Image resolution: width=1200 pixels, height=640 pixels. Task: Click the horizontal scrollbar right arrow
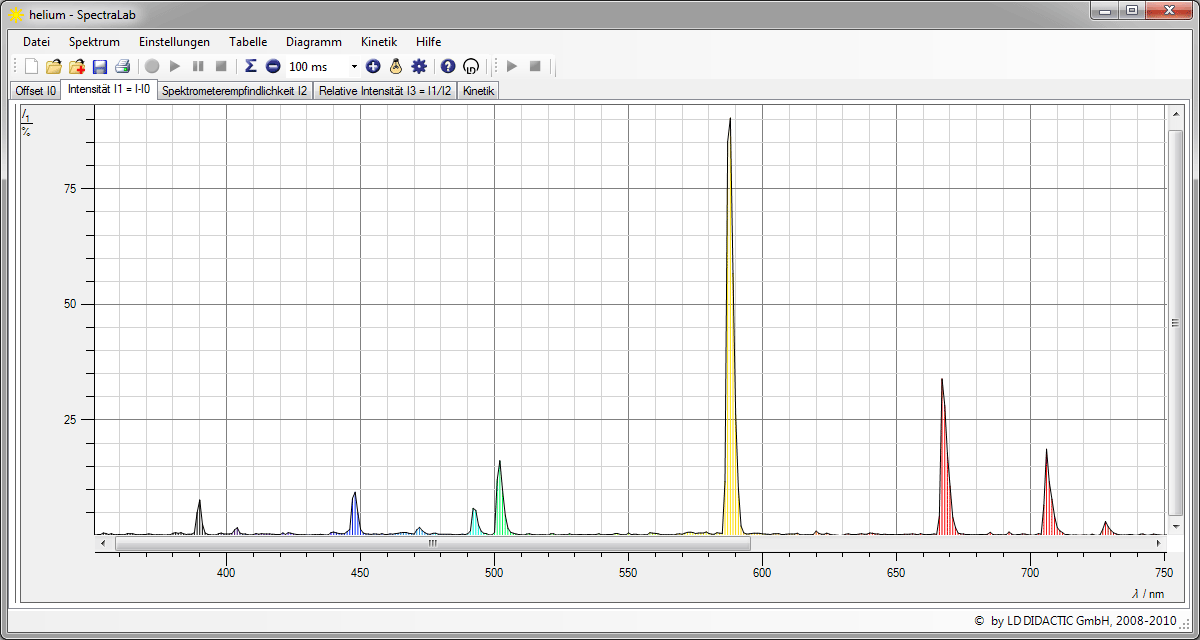pyautogui.click(x=1159, y=543)
